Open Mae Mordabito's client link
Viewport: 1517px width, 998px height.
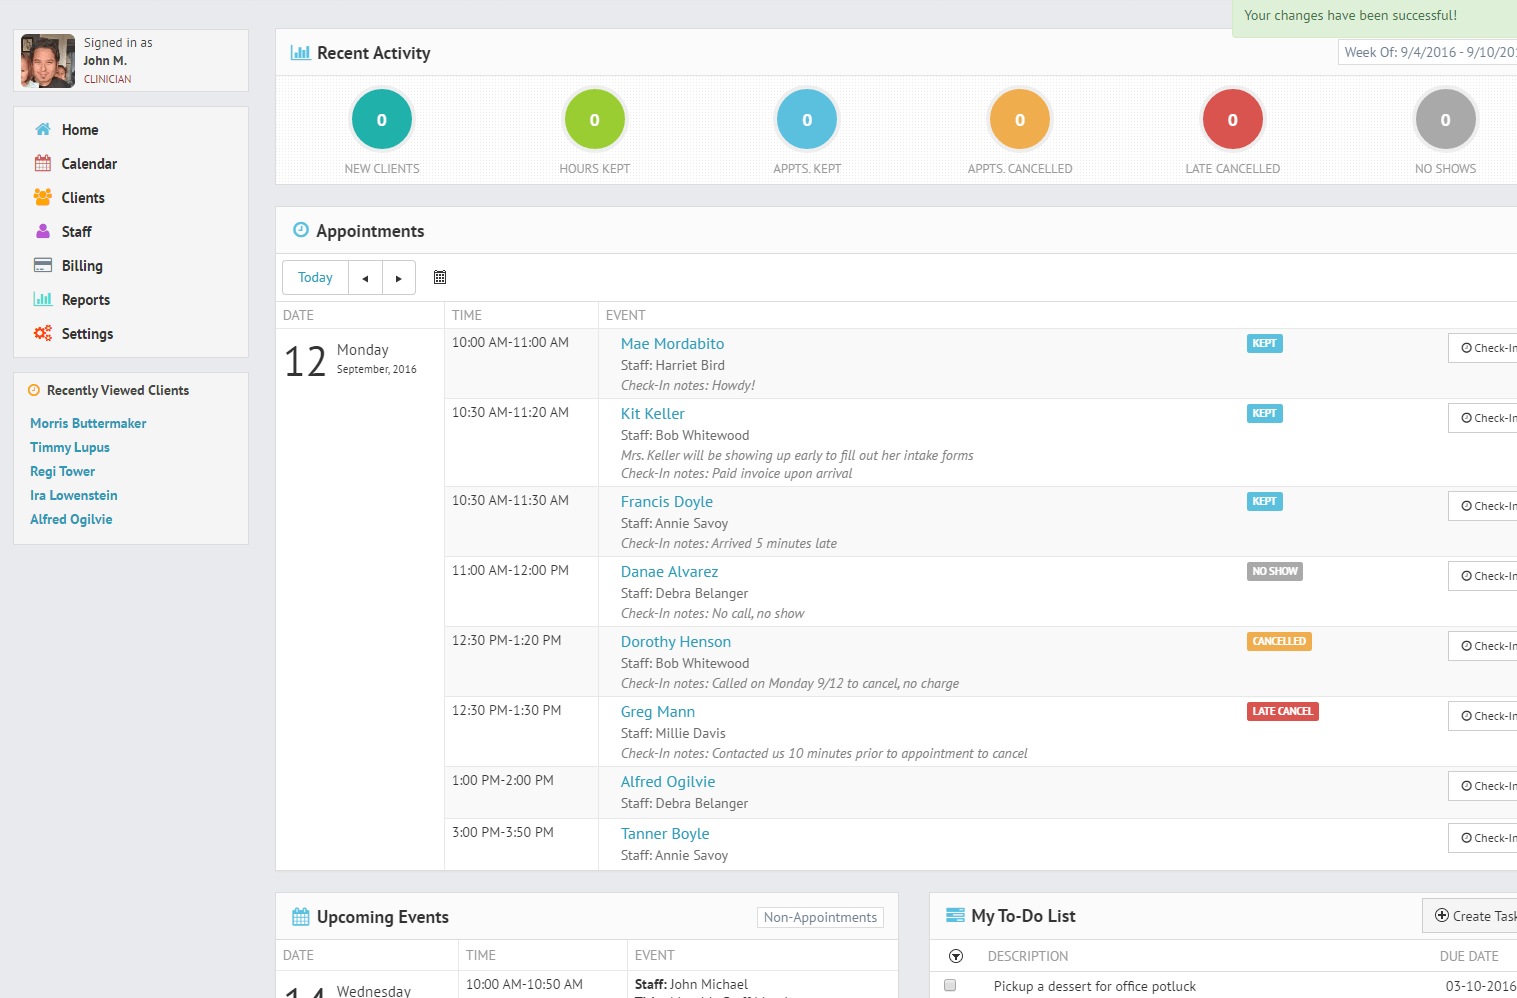coord(672,344)
